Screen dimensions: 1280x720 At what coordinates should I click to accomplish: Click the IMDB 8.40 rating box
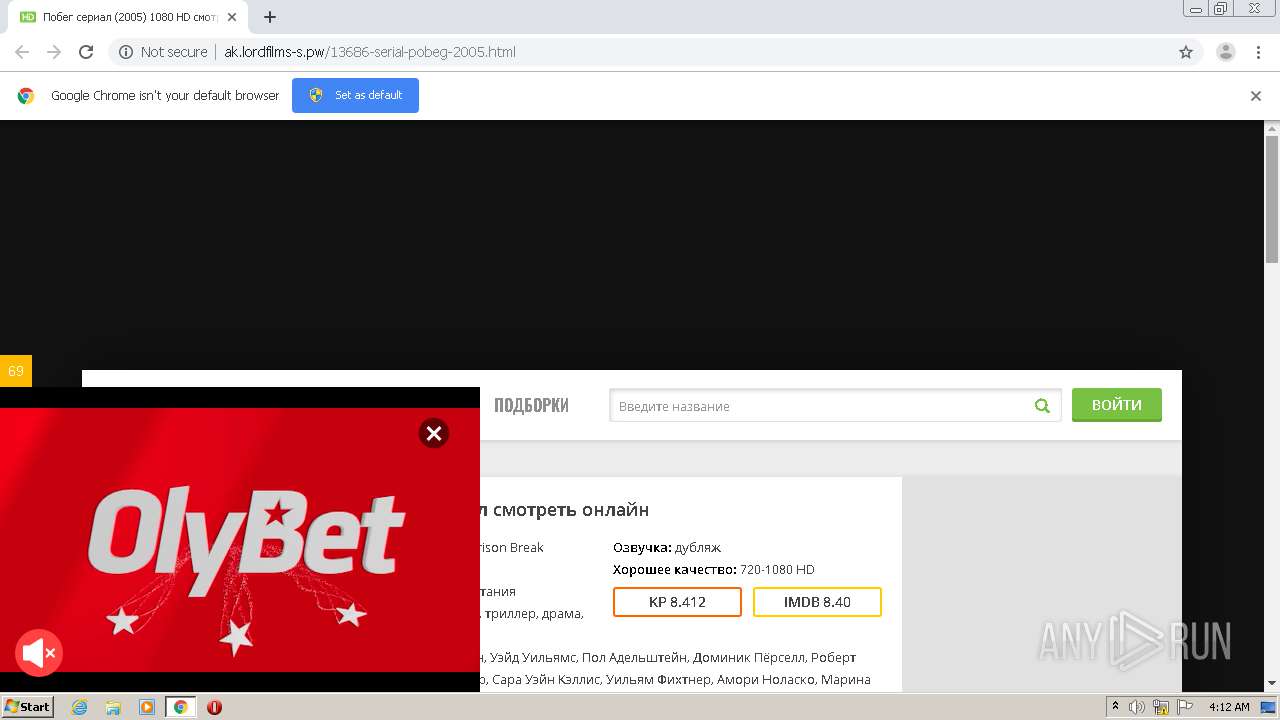[817, 602]
